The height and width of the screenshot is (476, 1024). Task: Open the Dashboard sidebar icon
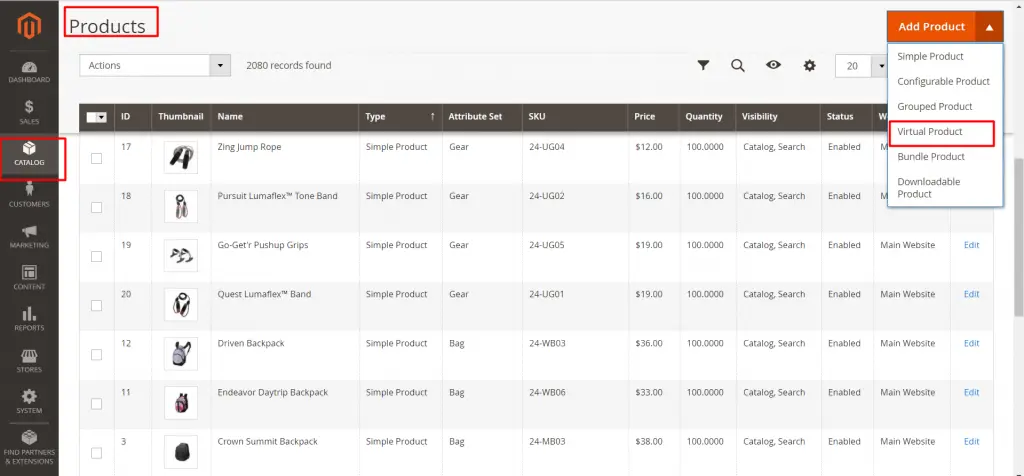coord(29,72)
